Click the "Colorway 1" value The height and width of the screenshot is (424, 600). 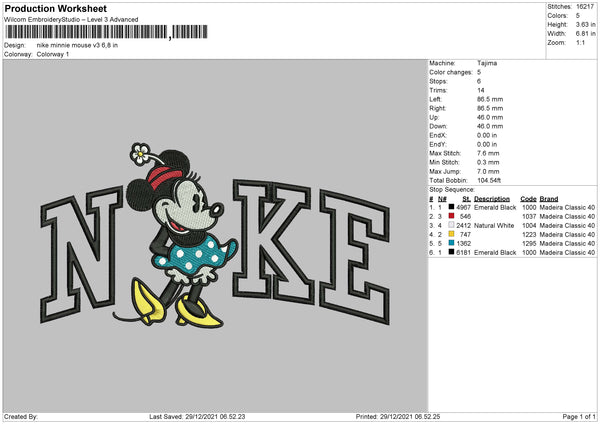click(x=53, y=54)
